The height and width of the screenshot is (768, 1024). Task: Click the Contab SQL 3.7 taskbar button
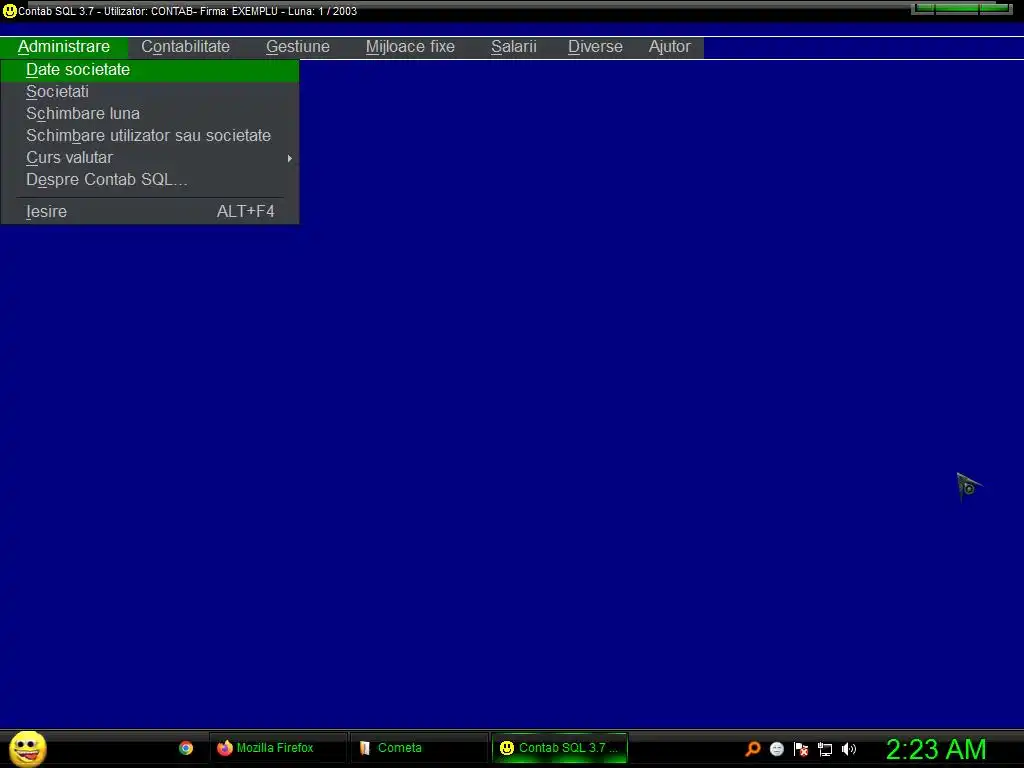(x=560, y=748)
